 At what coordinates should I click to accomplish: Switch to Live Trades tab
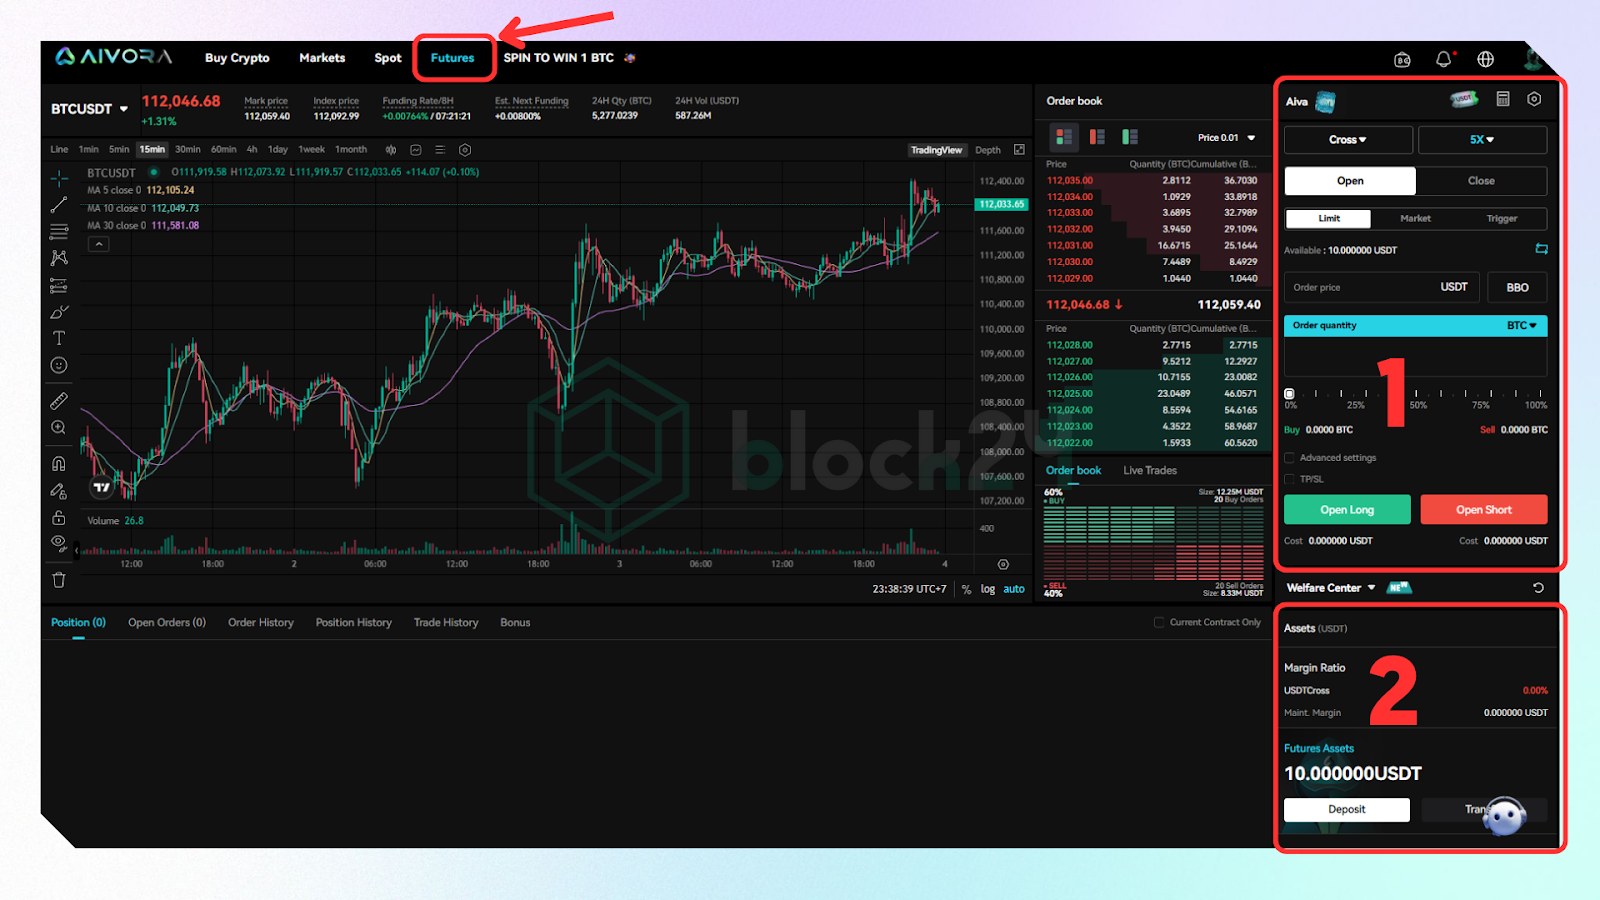1150,470
